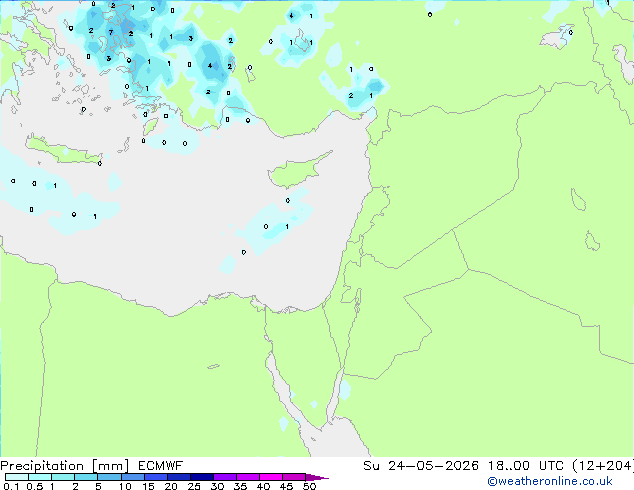Select the '18..00 UTC' time text
Screen dimensions: 634x490
click(x=526, y=466)
